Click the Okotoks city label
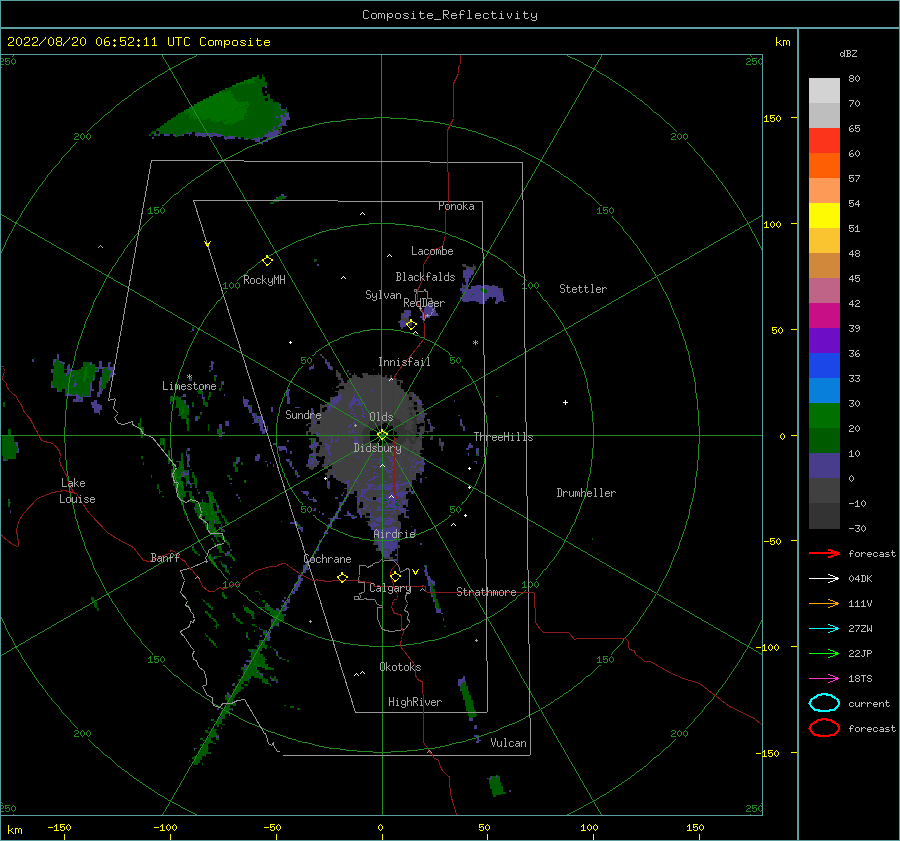This screenshot has height=841, width=900. [400, 667]
